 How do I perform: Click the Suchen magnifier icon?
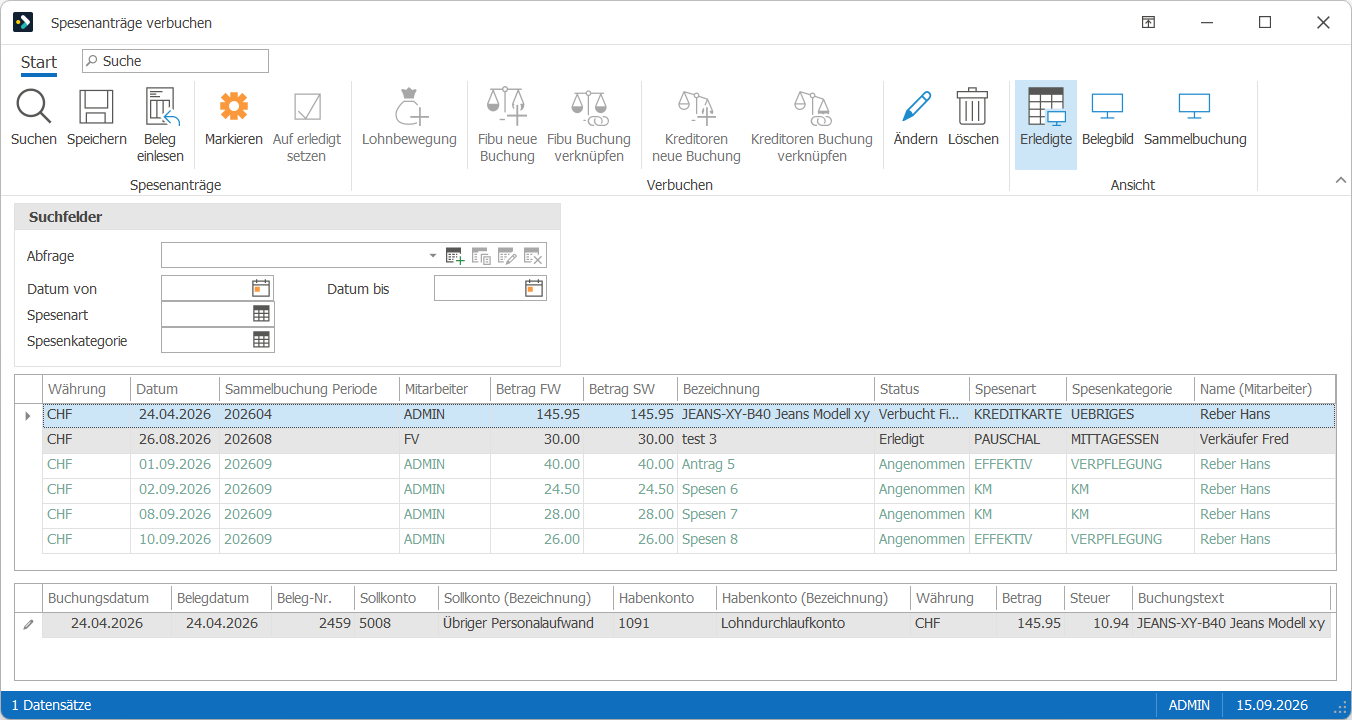coord(33,106)
